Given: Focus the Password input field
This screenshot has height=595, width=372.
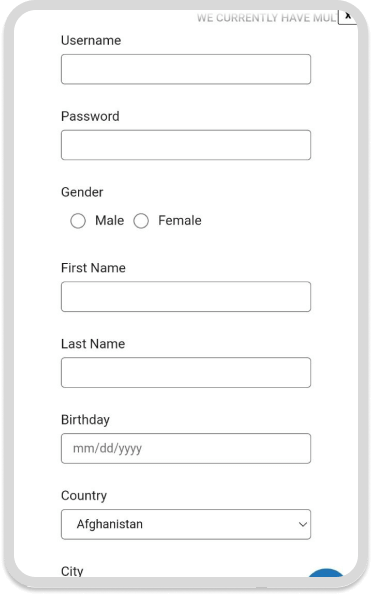Looking at the screenshot, I should (x=186, y=145).
